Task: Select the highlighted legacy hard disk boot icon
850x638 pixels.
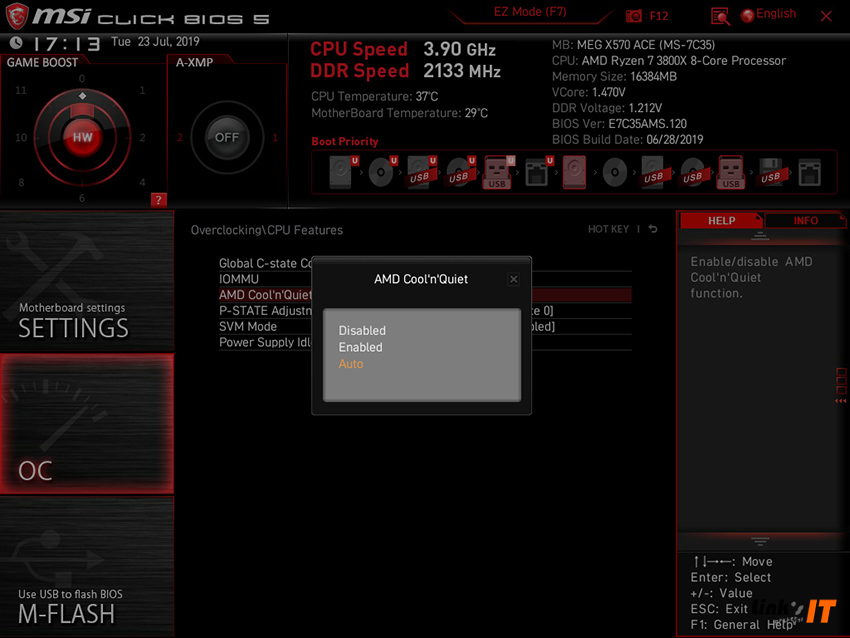Action: click(575, 172)
